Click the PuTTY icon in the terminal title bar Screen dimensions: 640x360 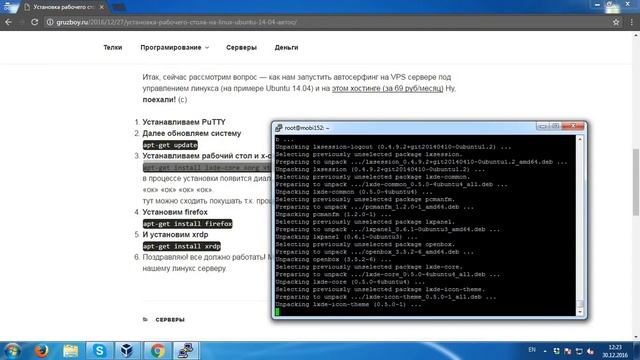point(279,128)
